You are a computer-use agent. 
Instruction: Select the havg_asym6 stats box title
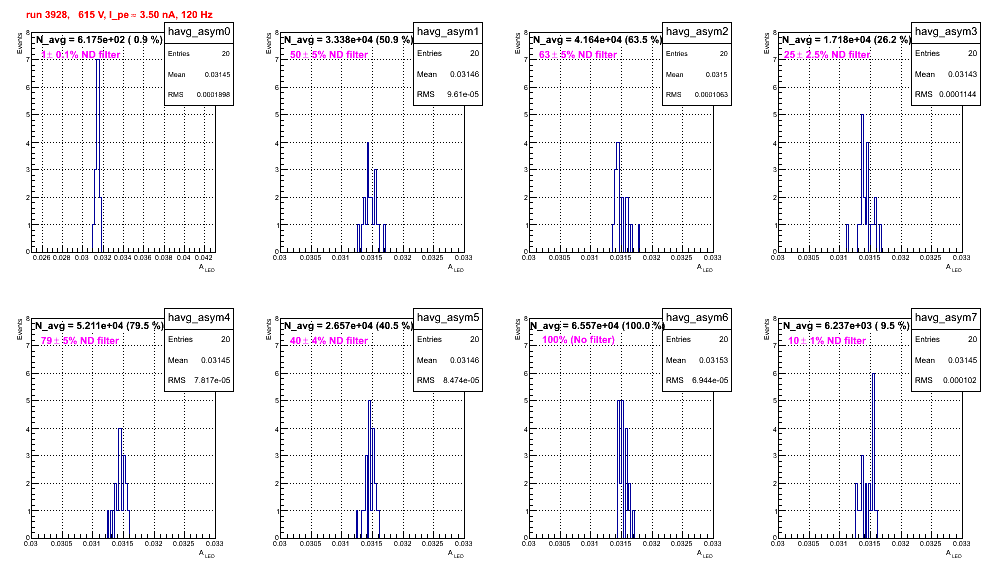pyautogui.click(x=697, y=318)
